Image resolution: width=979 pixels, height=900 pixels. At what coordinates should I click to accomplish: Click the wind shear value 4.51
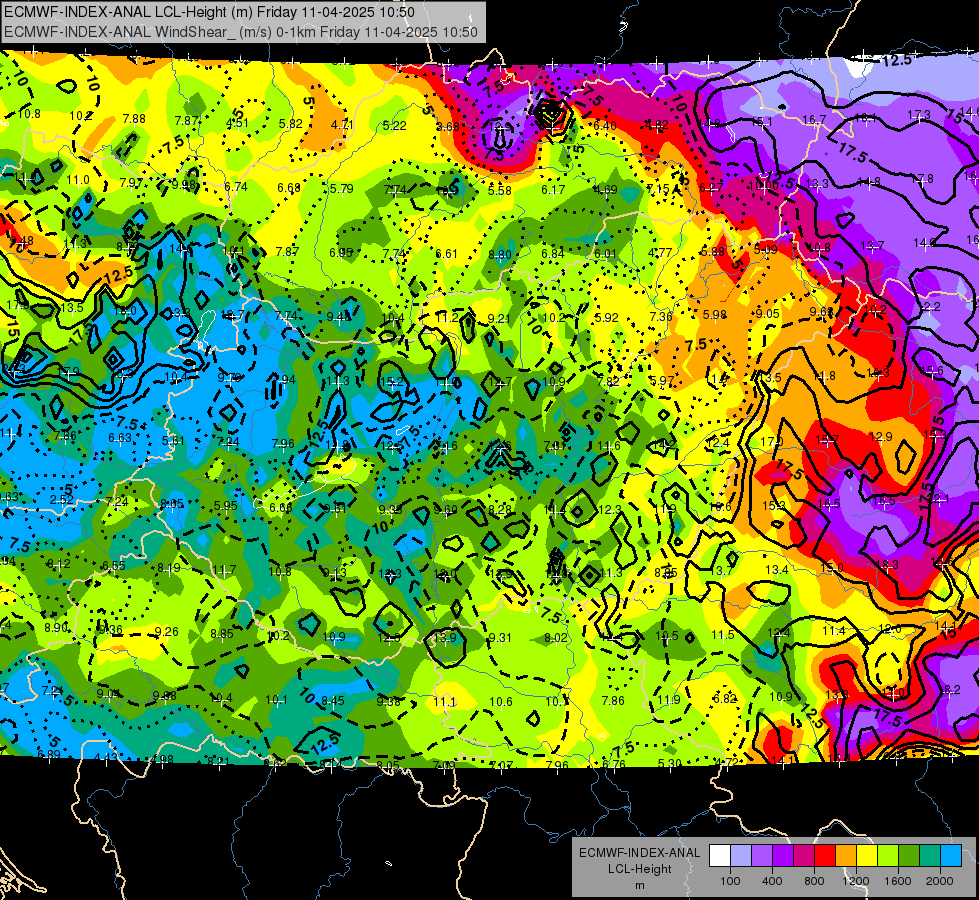237,122
